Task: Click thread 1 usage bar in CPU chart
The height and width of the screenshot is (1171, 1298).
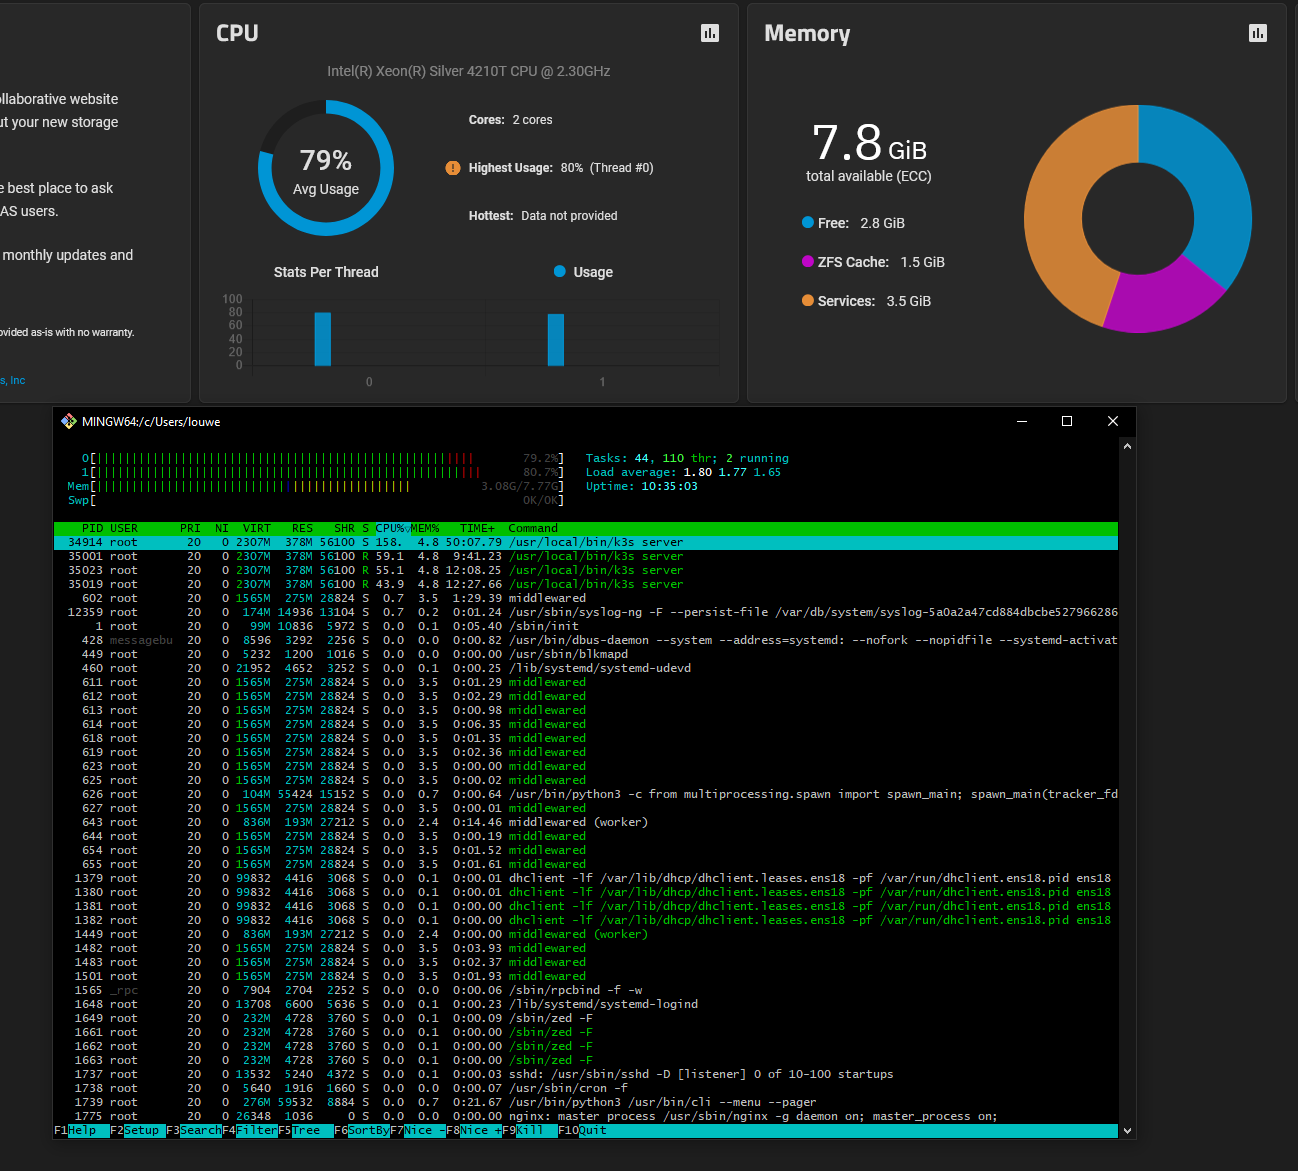Action: [x=556, y=340]
